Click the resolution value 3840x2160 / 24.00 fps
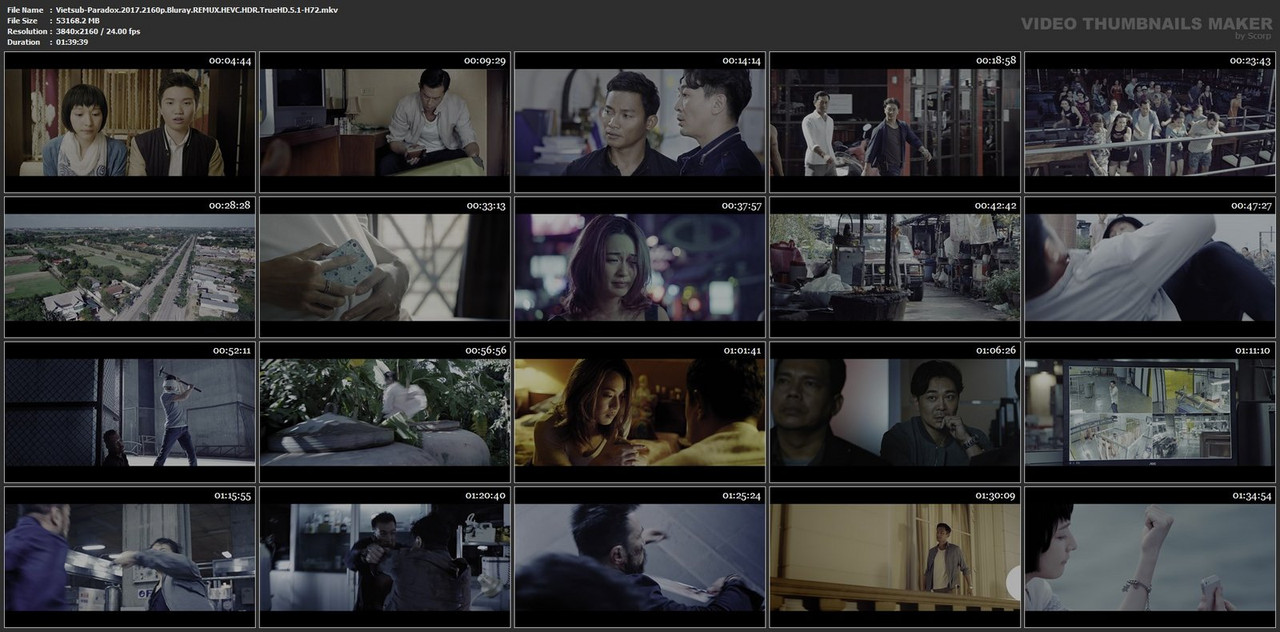Image resolution: width=1280 pixels, height=632 pixels. (x=98, y=32)
